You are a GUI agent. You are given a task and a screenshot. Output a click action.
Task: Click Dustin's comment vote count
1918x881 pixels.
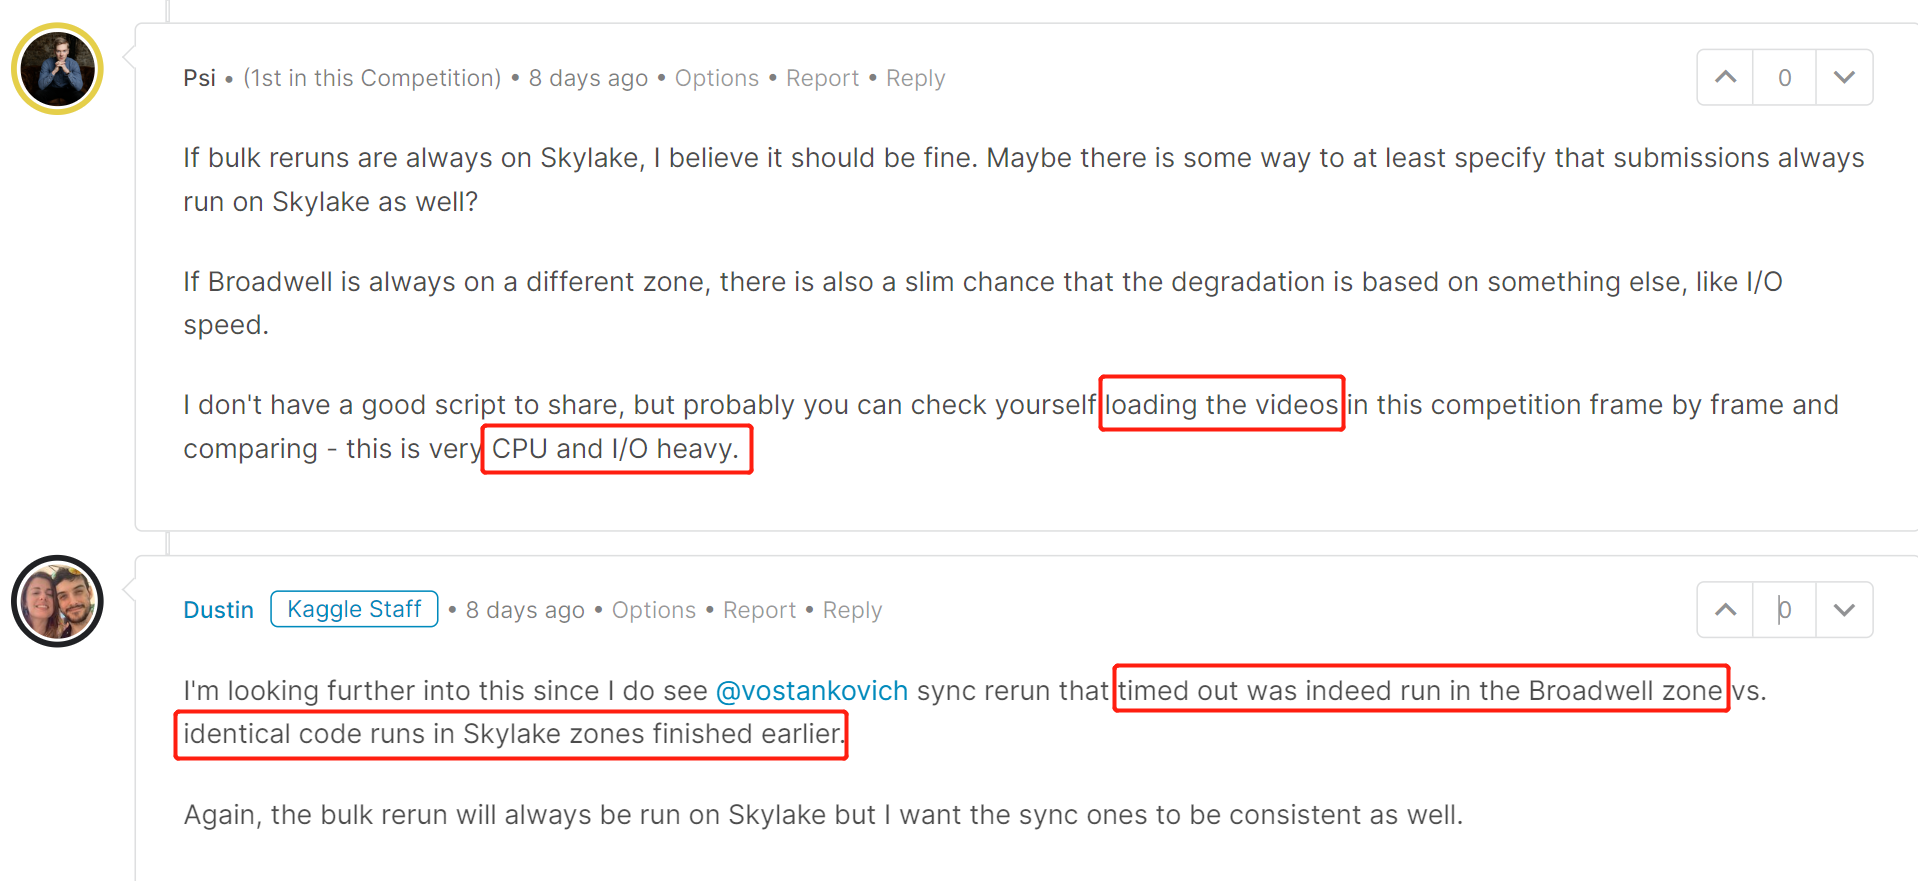(x=1784, y=609)
